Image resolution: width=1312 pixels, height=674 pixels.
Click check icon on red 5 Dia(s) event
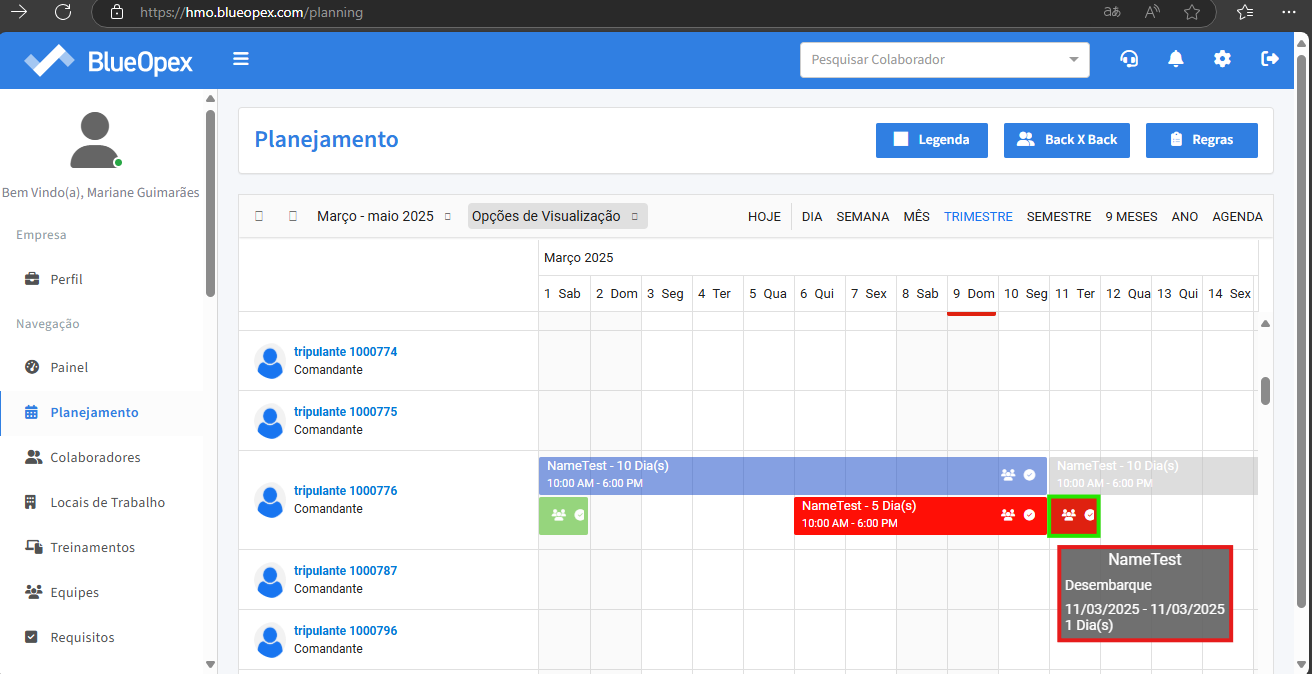[x=1029, y=515]
